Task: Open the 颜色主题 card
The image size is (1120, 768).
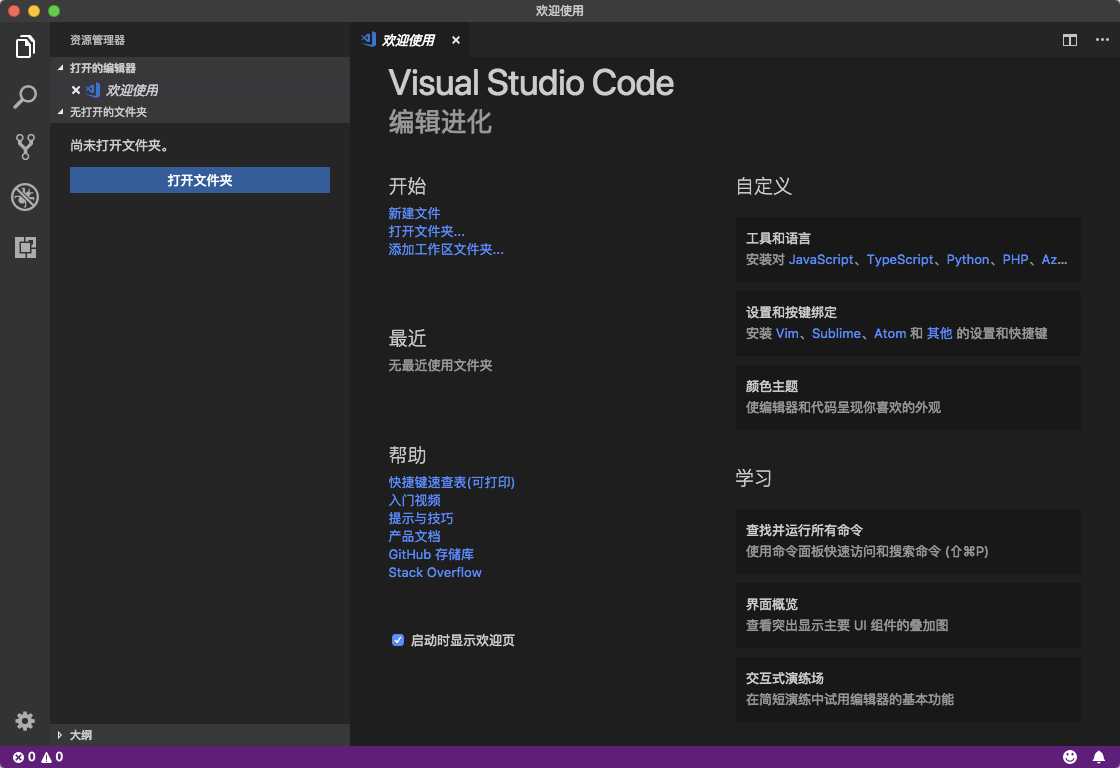Action: pos(908,397)
